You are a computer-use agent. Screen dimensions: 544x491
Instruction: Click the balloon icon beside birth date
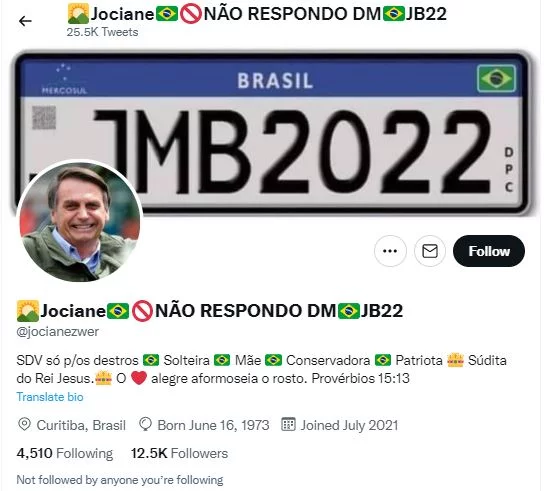(x=145, y=425)
